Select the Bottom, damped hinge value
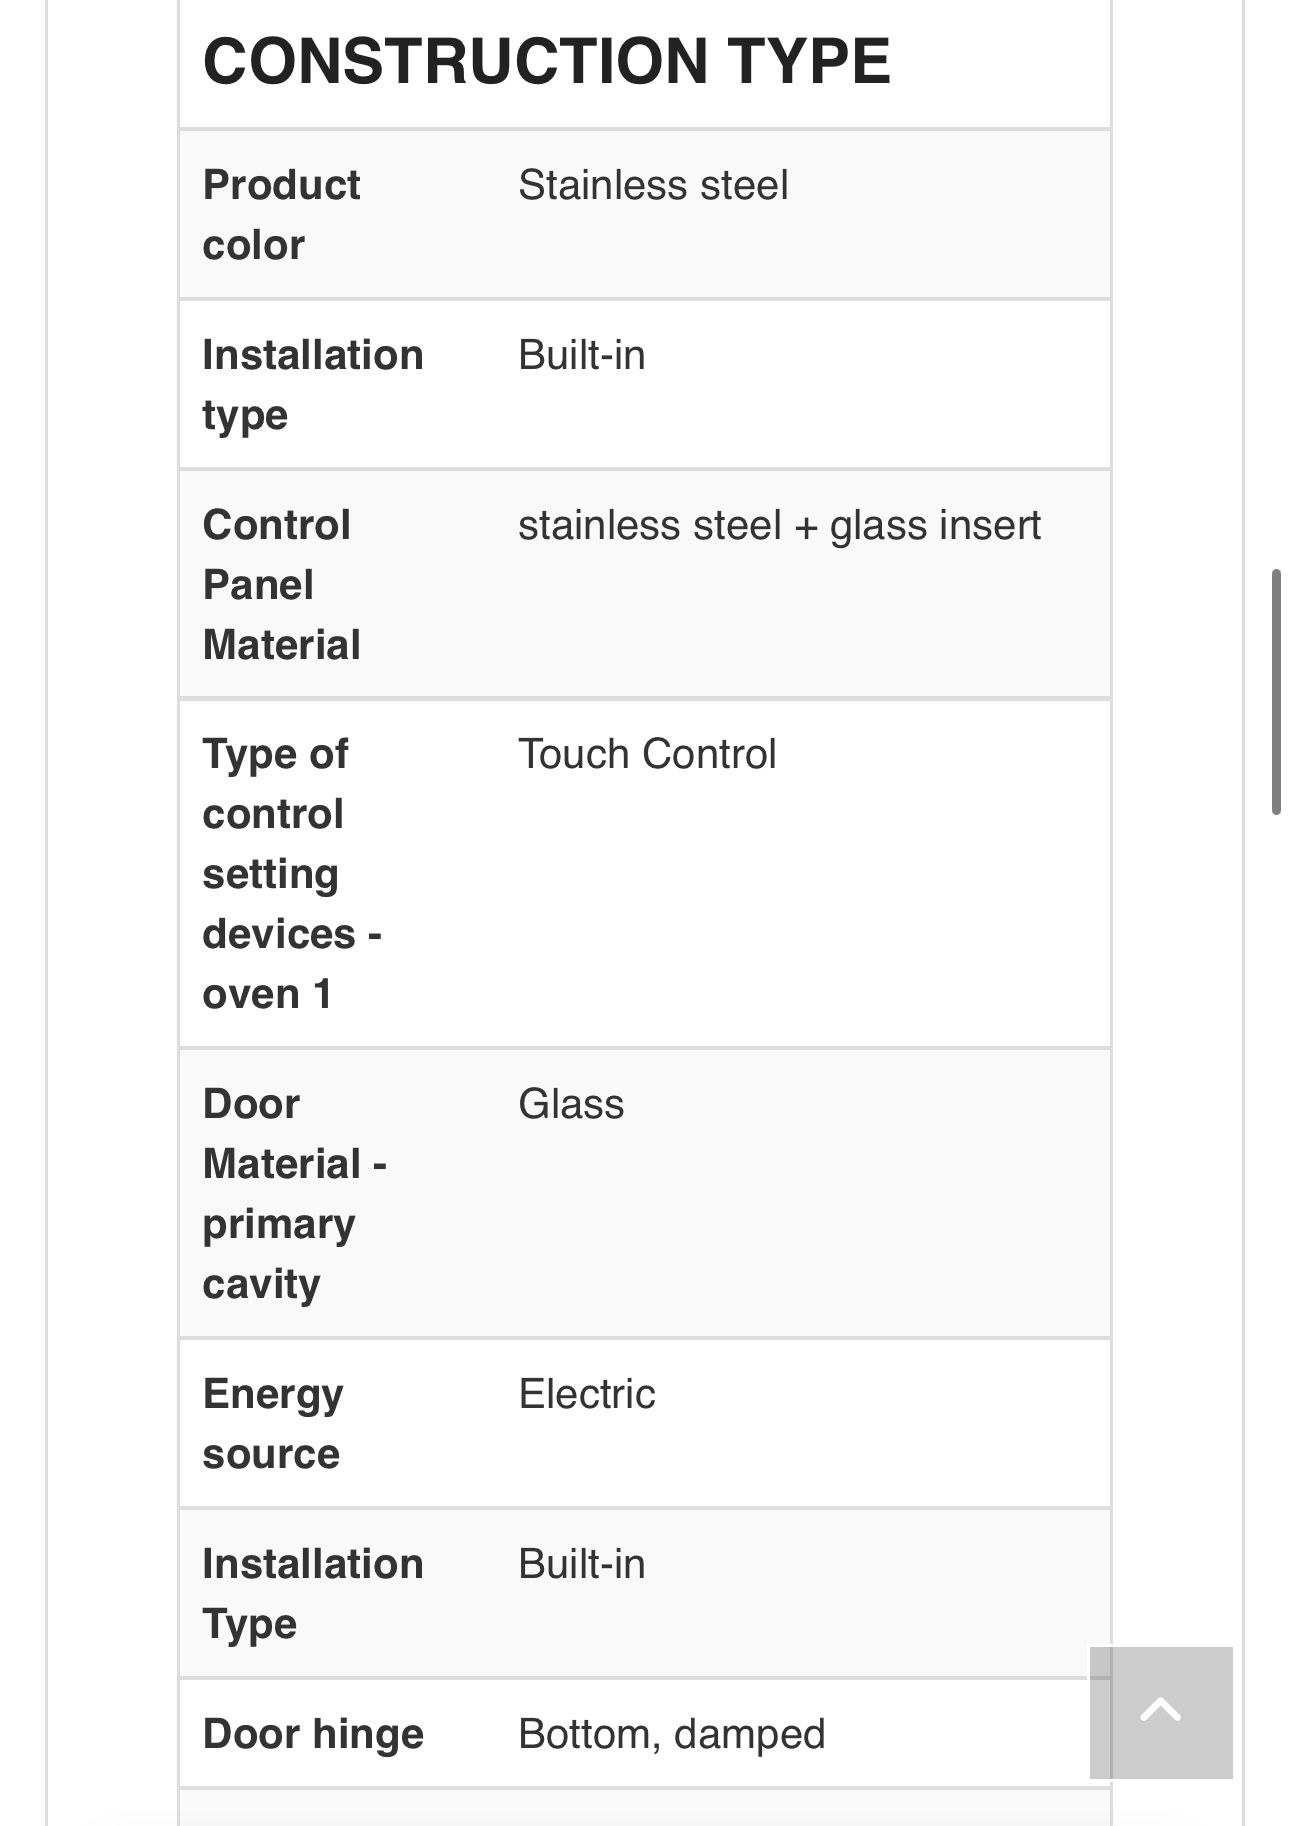The width and height of the screenshot is (1290, 1826). pyautogui.click(x=671, y=1735)
